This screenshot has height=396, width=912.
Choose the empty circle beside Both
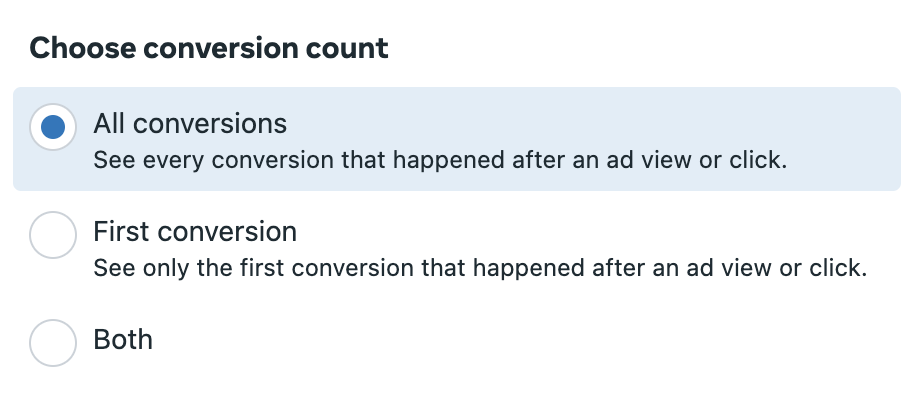[53, 343]
